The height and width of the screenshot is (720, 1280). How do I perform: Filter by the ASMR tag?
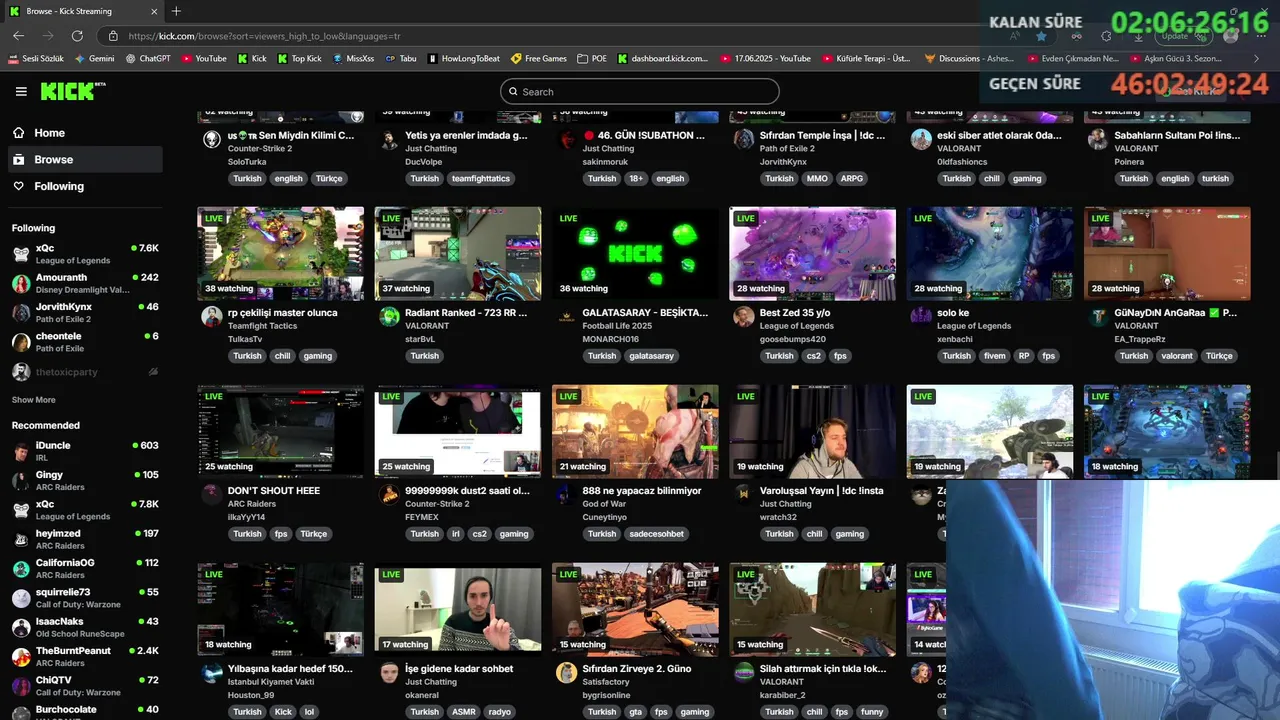tap(463, 712)
